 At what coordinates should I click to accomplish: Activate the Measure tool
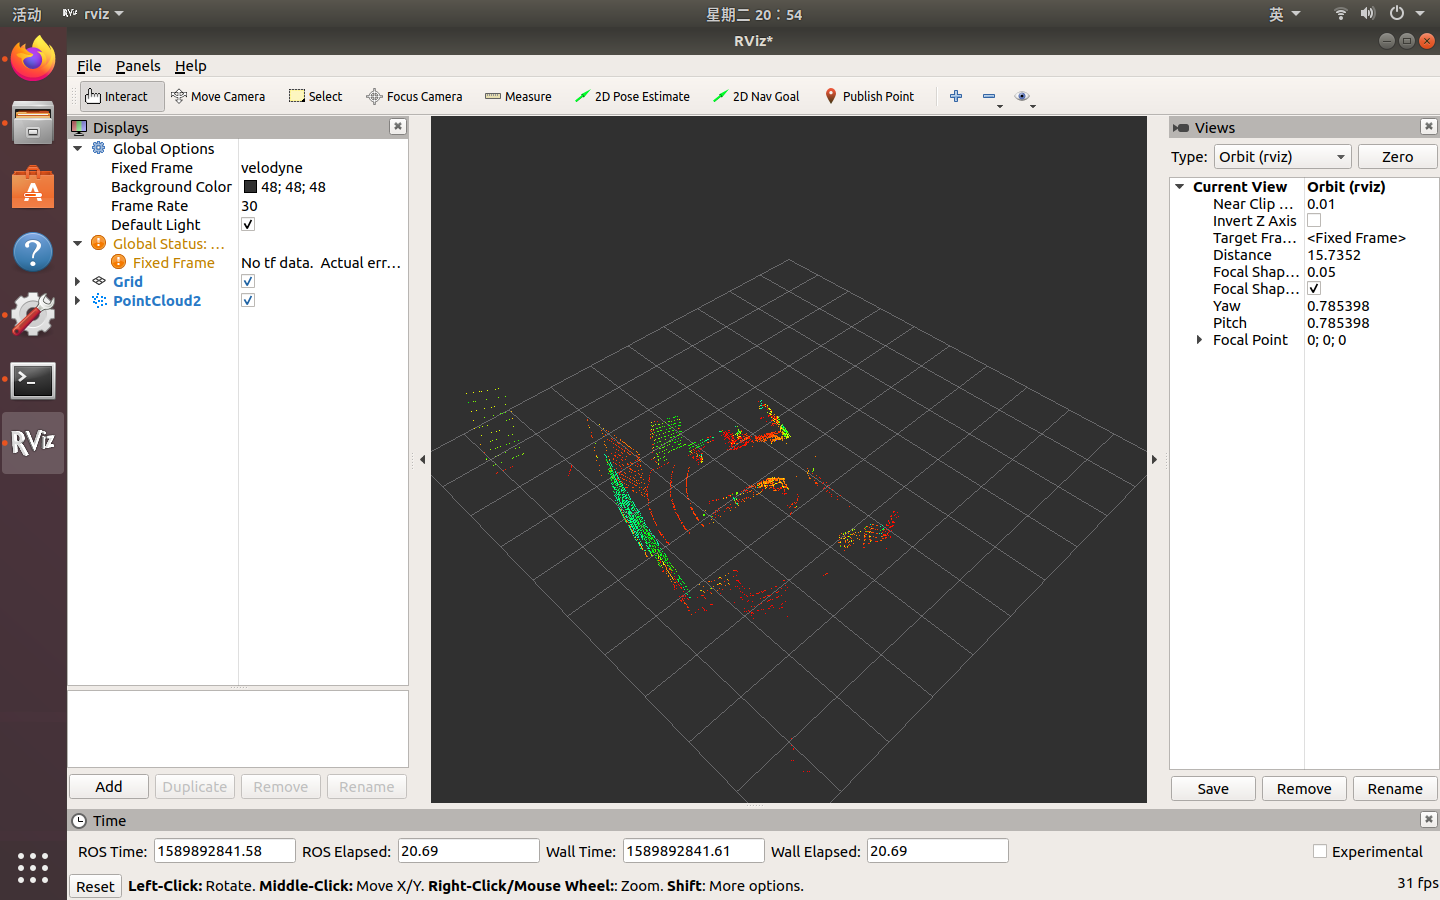click(x=518, y=96)
